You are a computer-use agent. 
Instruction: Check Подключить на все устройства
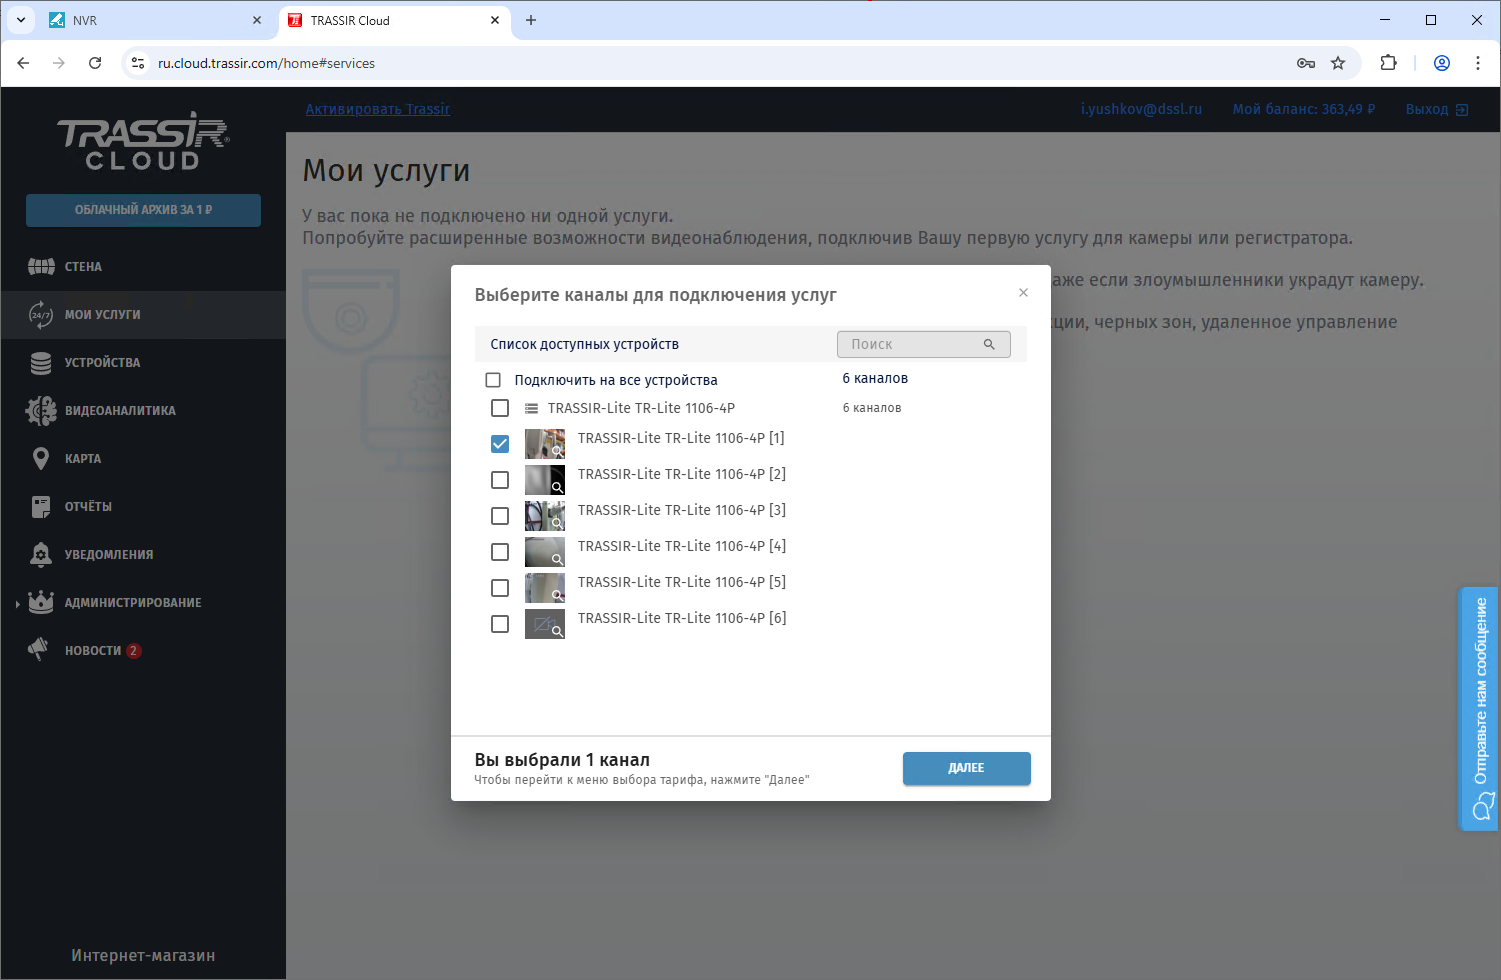point(493,380)
